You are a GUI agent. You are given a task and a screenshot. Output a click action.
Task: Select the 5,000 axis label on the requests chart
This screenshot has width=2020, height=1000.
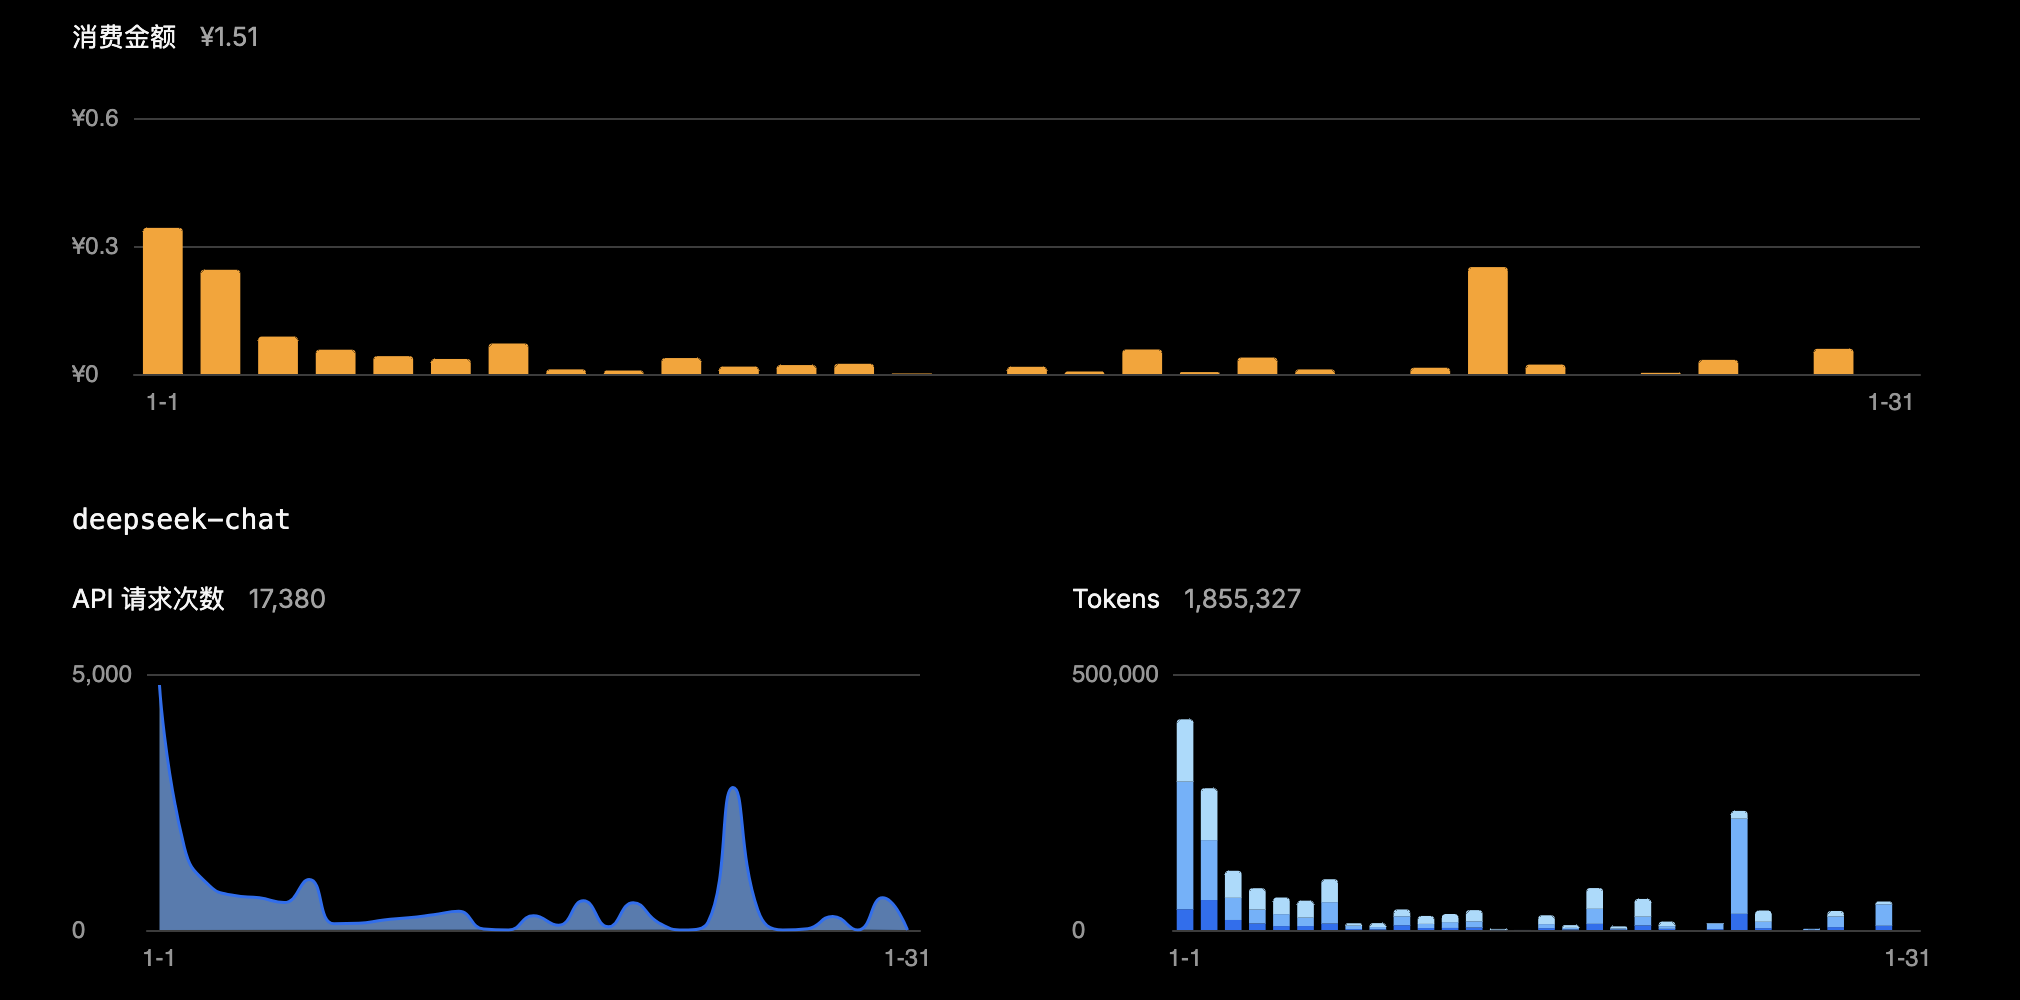pyautogui.click(x=102, y=674)
